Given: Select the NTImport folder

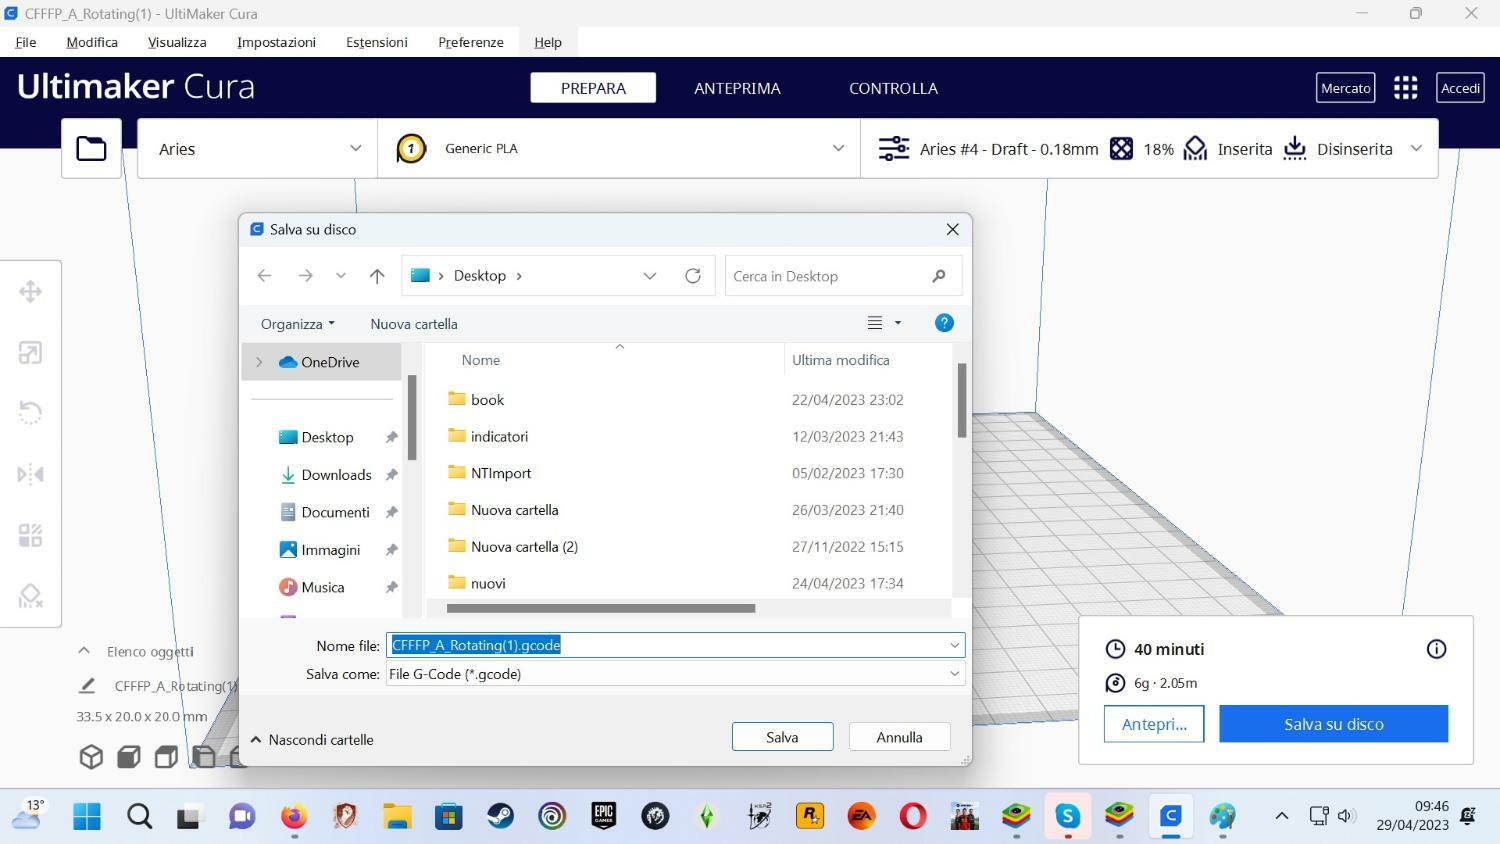Looking at the screenshot, I should [x=501, y=473].
